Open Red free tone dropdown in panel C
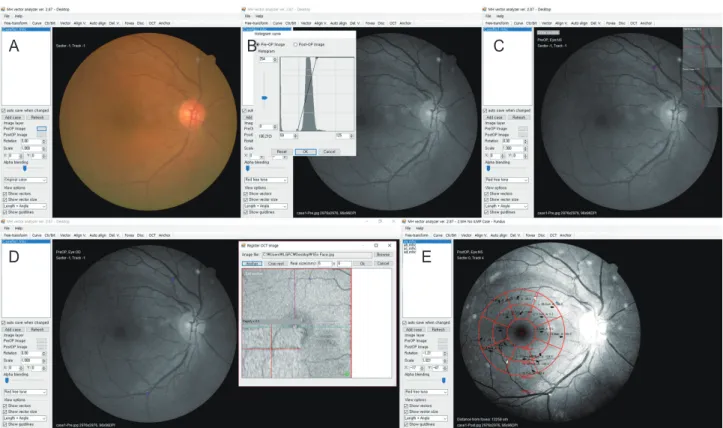 (507, 180)
